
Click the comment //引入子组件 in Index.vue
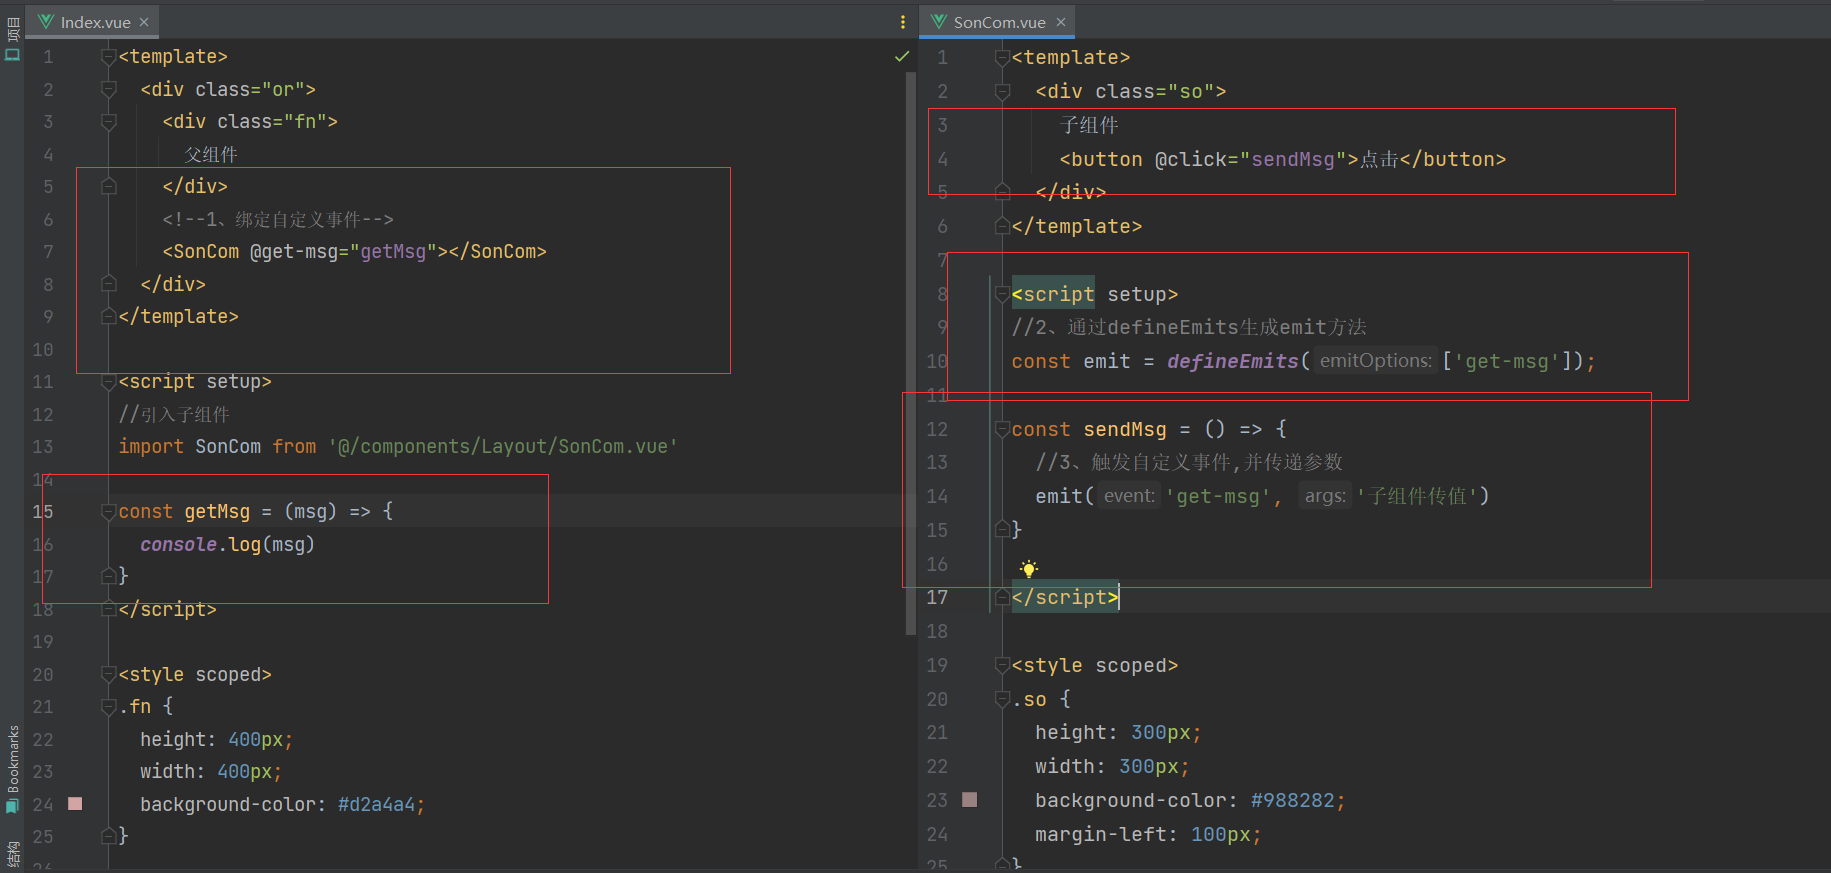174,414
